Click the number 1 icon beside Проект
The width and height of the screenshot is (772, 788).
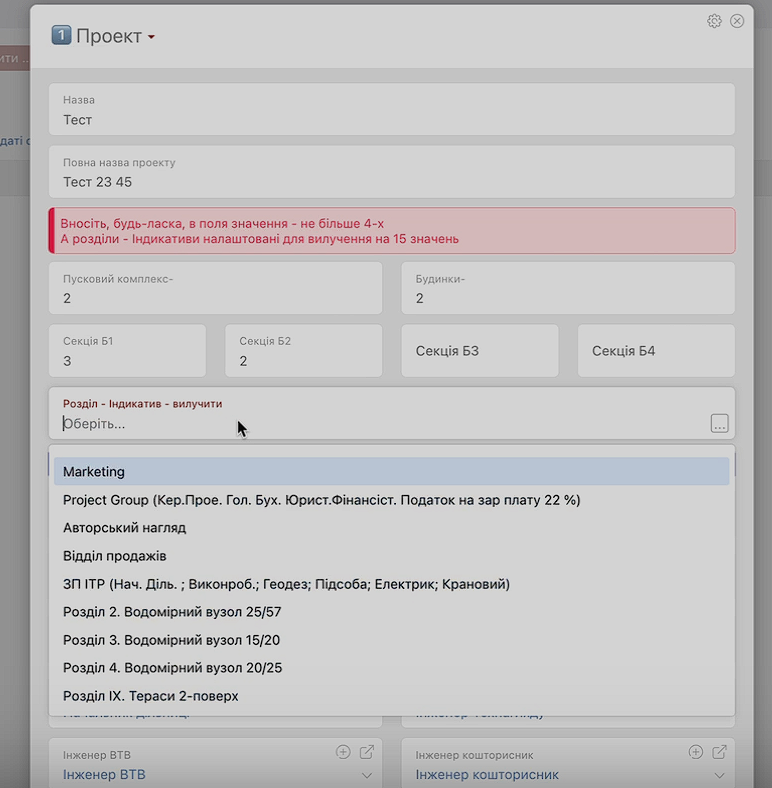tap(62, 36)
